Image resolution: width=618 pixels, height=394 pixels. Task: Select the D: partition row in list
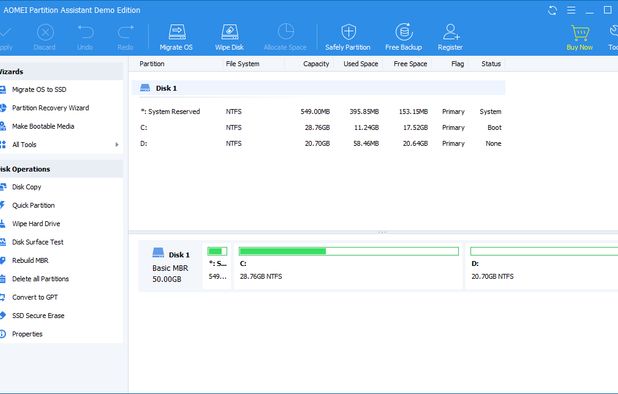pos(318,143)
